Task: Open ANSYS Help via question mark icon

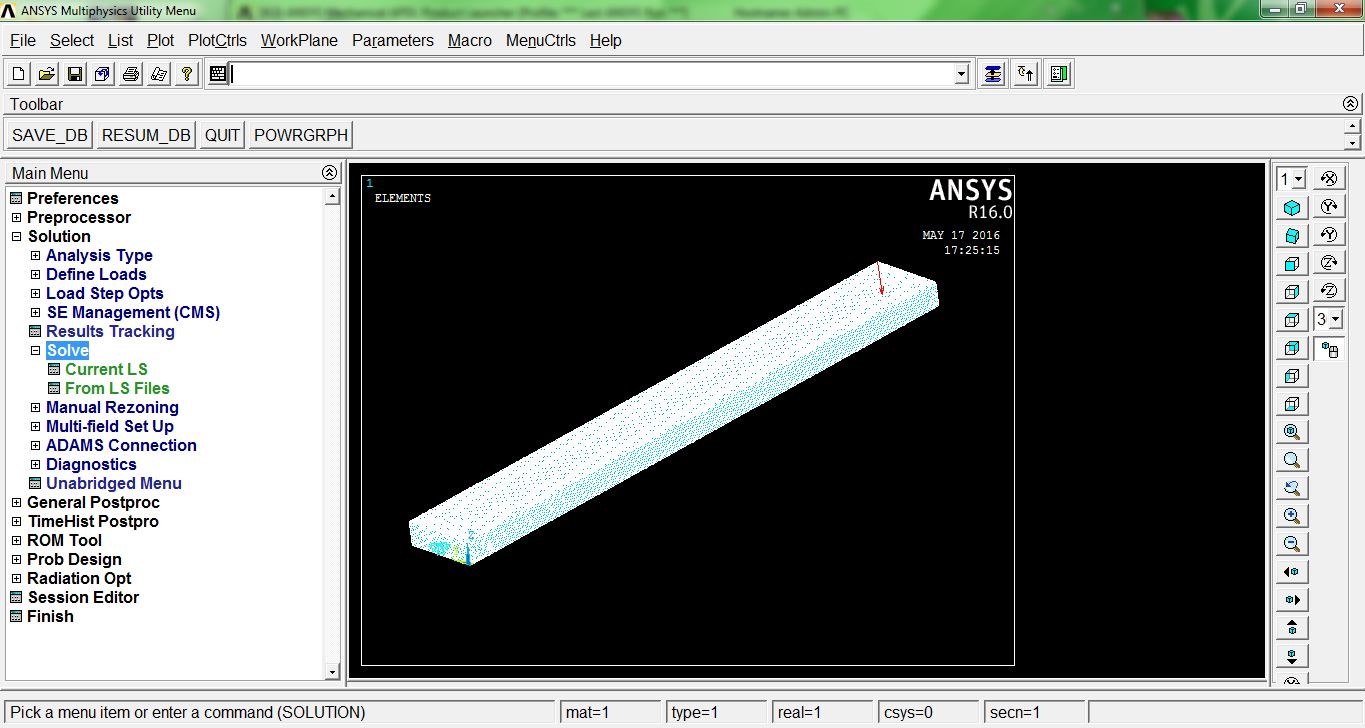Action: 187,74
